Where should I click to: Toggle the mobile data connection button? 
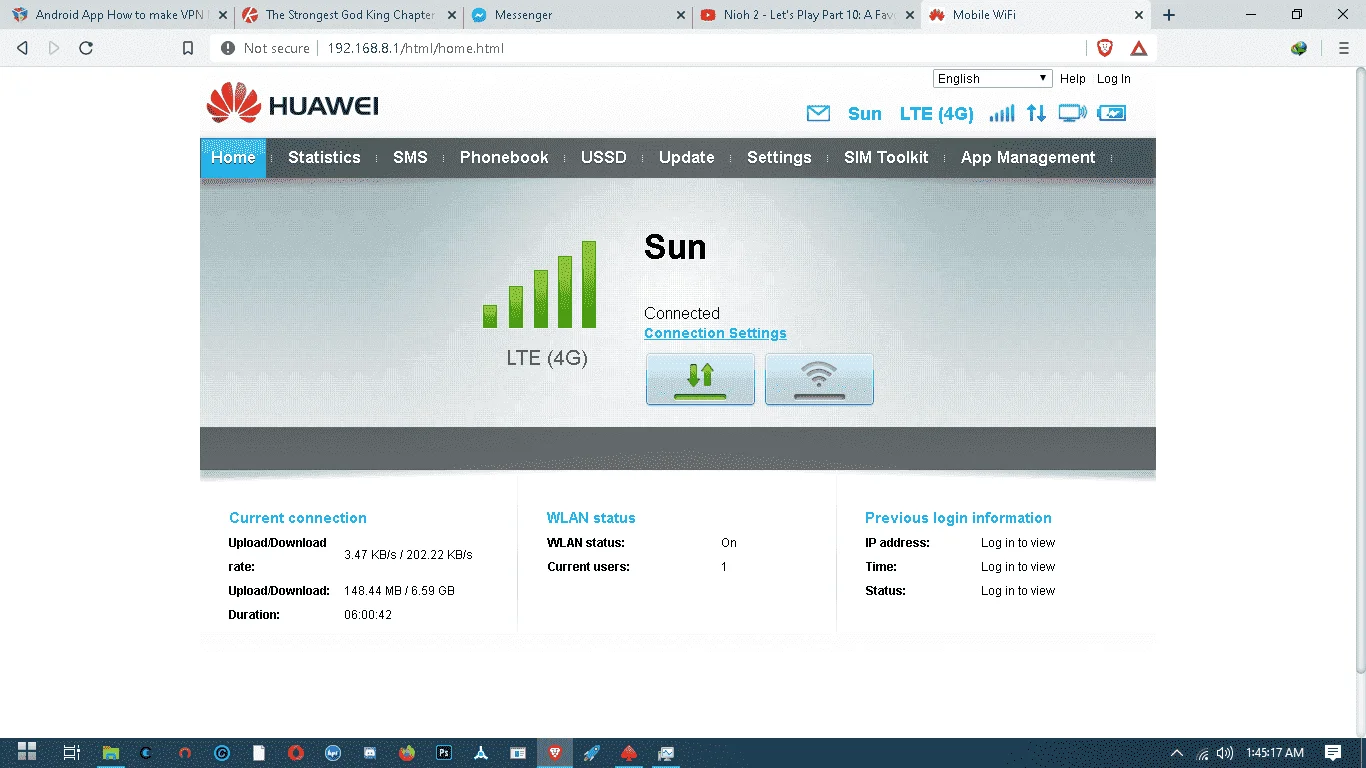(x=700, y=379)
